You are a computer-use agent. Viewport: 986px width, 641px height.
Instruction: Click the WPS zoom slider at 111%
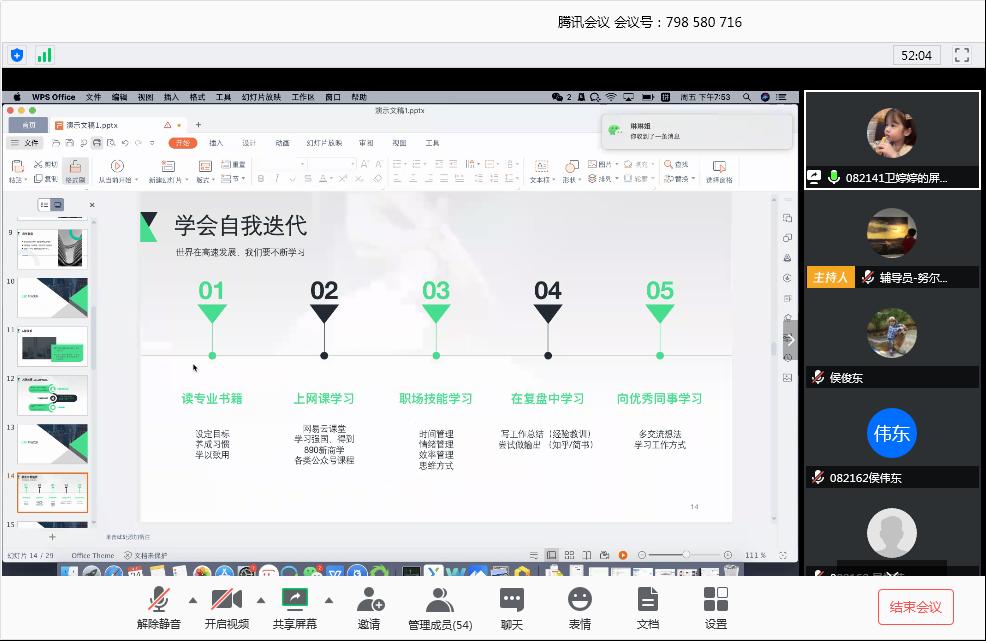tap(686, 555)
